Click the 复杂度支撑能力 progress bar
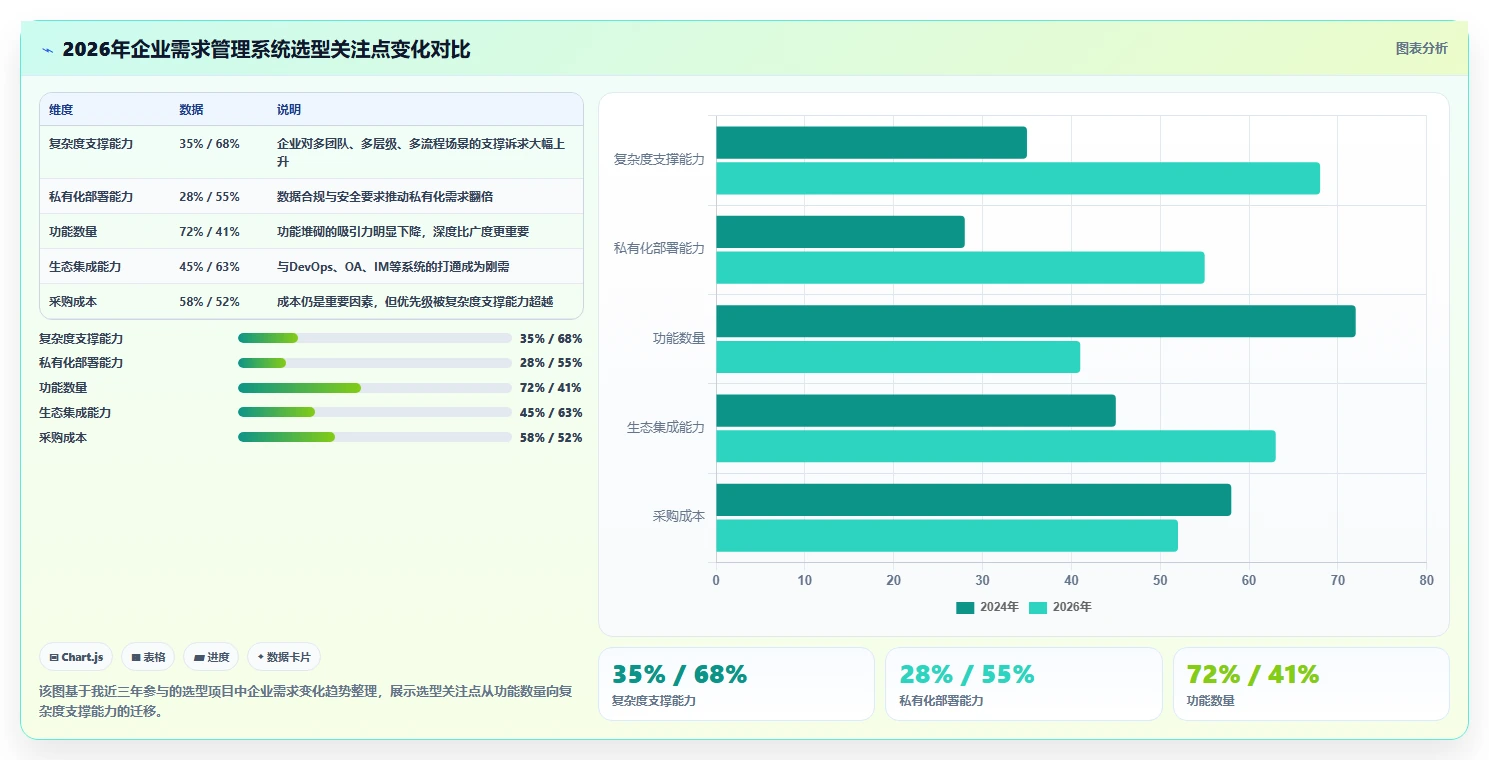This screenshot has width=1489, height=760. tap(375, 338)
